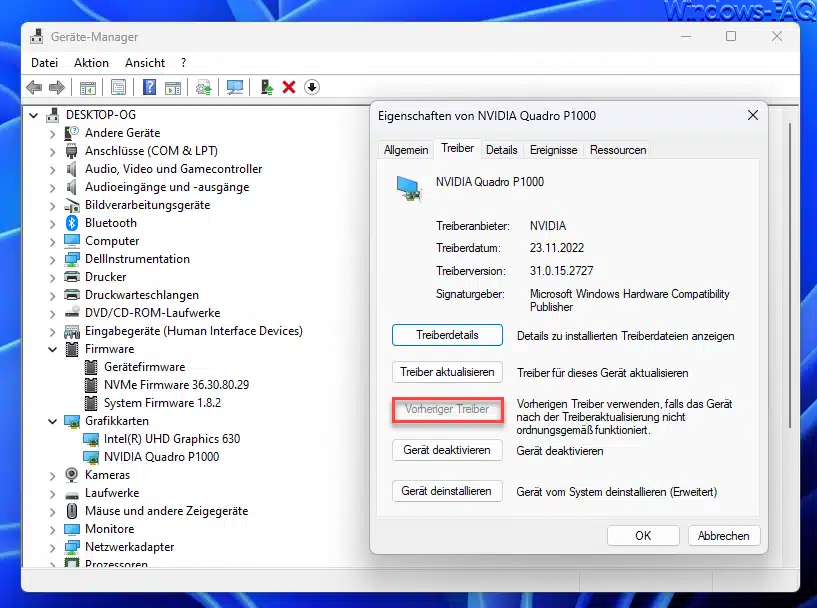This screenshot has width=817, height=608.
Task: Collapse the Firmware node
Action: click(x=52, y=349)
